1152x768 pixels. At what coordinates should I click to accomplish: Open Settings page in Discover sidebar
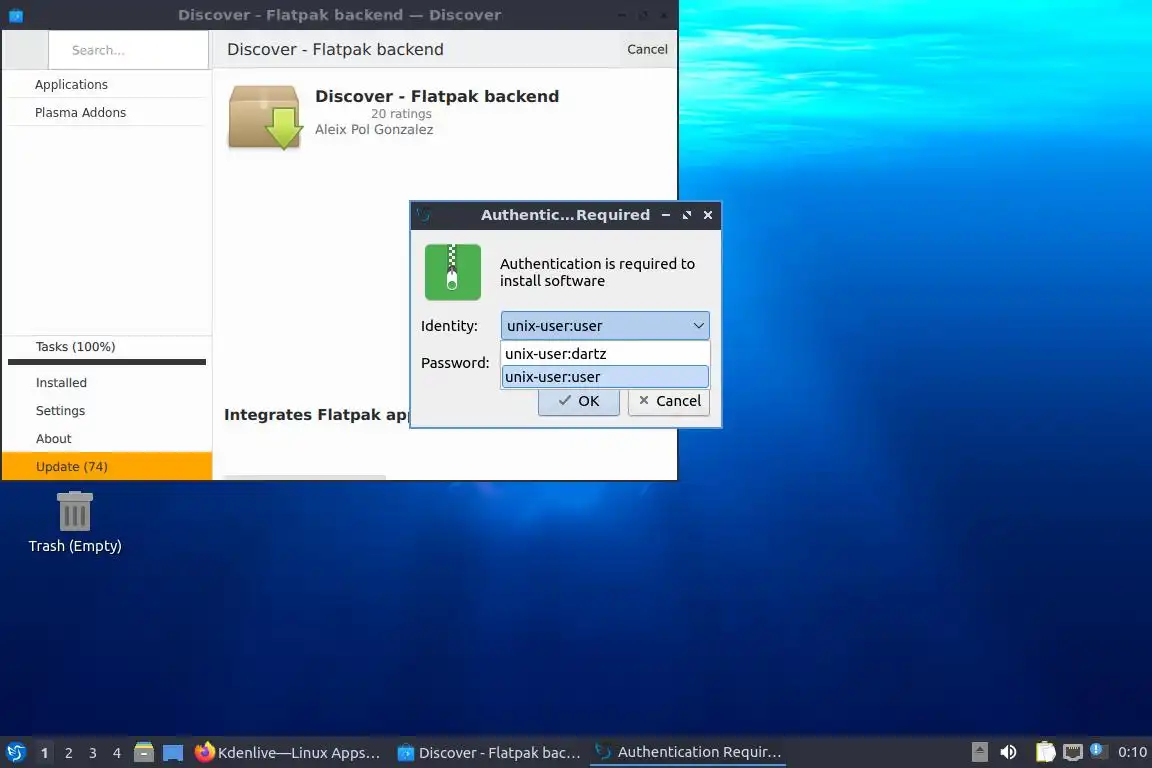(107, 411)
